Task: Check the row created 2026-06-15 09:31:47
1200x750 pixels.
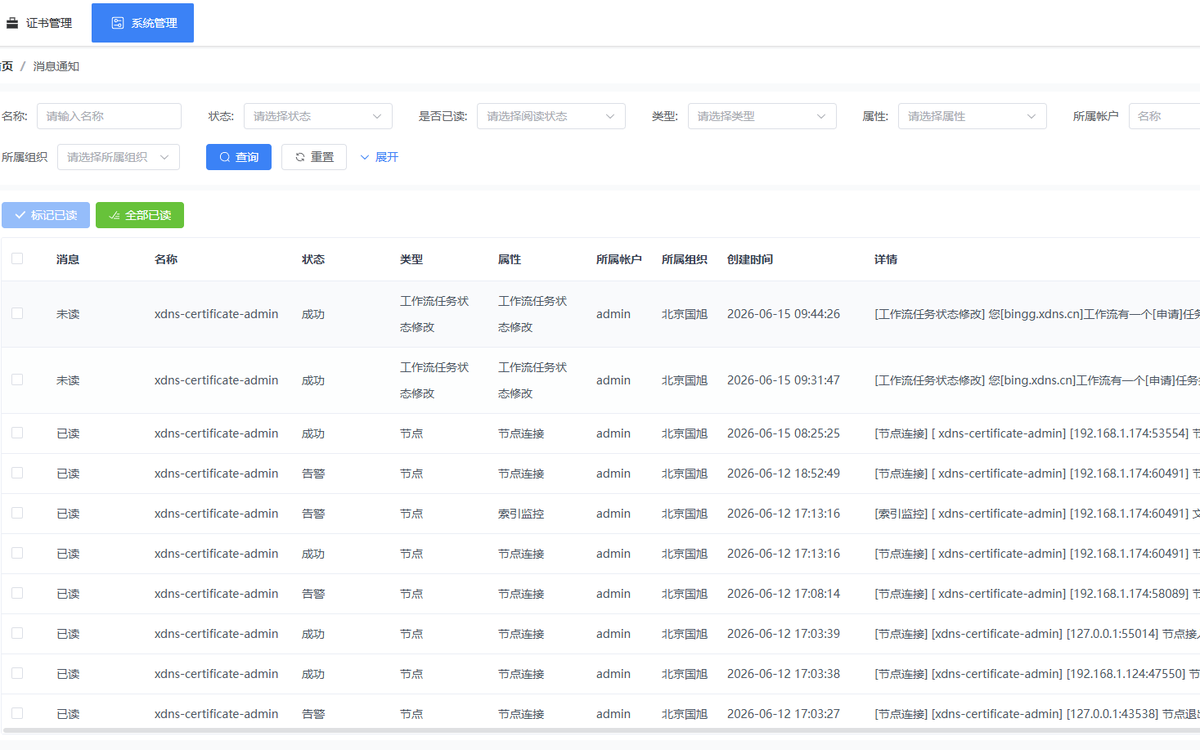Action: coord(17,380)
